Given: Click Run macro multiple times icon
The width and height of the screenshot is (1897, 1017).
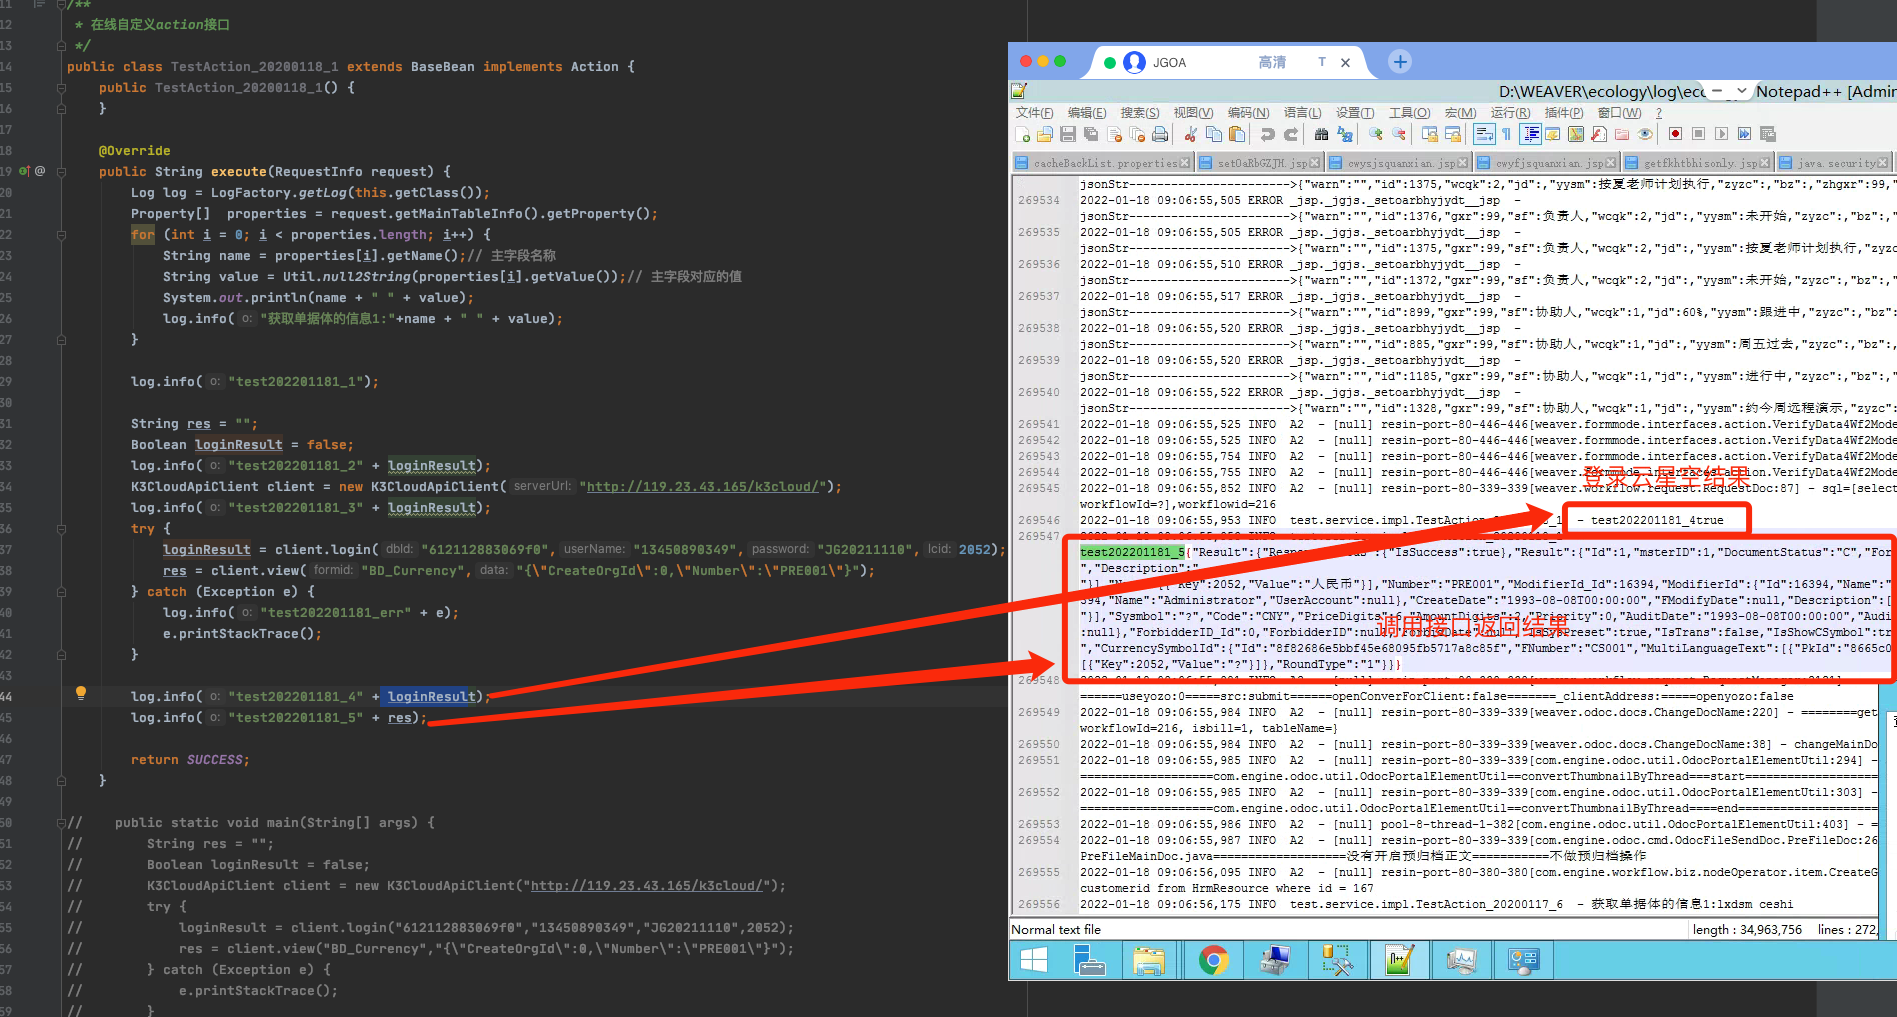Looking at the screenshot, I should pos(1744,134).
